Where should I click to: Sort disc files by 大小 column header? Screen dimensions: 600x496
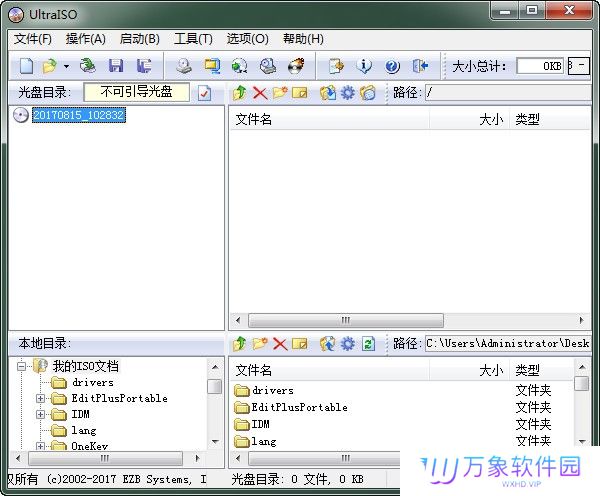(469, 119)
